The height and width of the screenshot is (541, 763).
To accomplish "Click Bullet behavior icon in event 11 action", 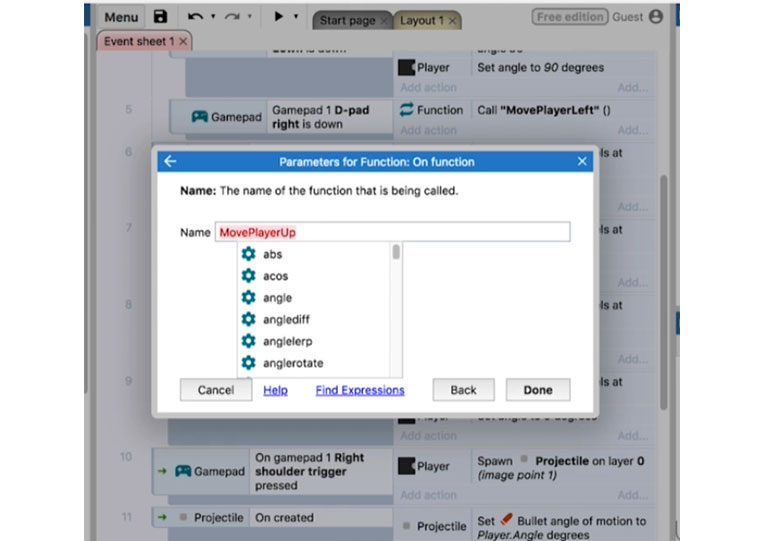I will coord(506,519).
